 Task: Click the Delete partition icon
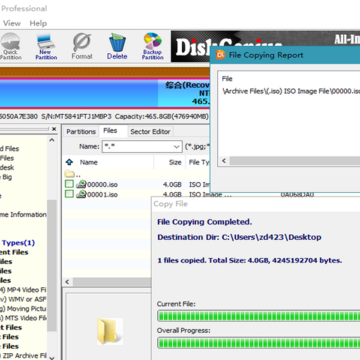(117, 46)
